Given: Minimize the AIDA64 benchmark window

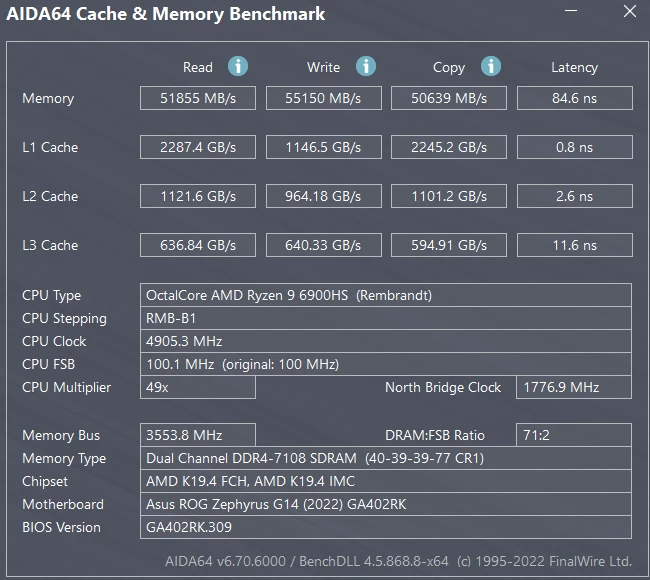Looking at the screenshot, I should tap(571, 11).
